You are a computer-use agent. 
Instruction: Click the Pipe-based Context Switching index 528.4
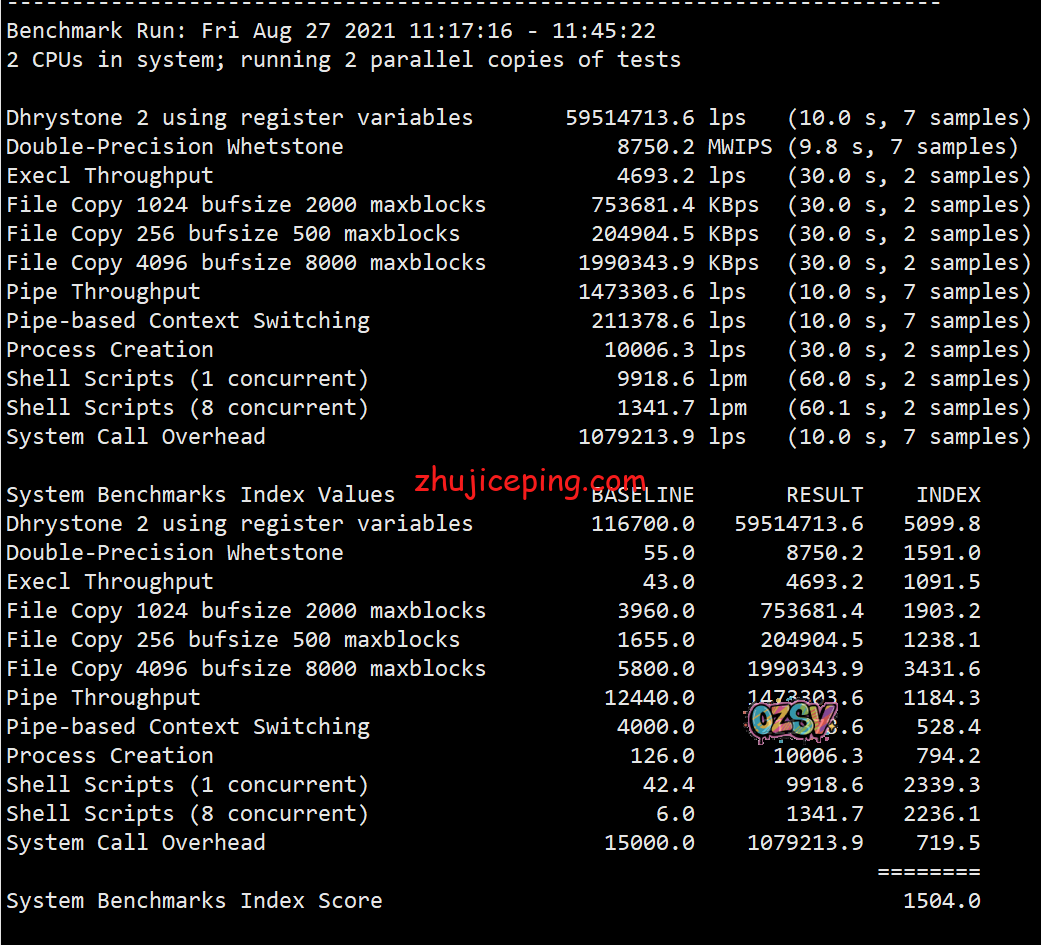[948, 727]
